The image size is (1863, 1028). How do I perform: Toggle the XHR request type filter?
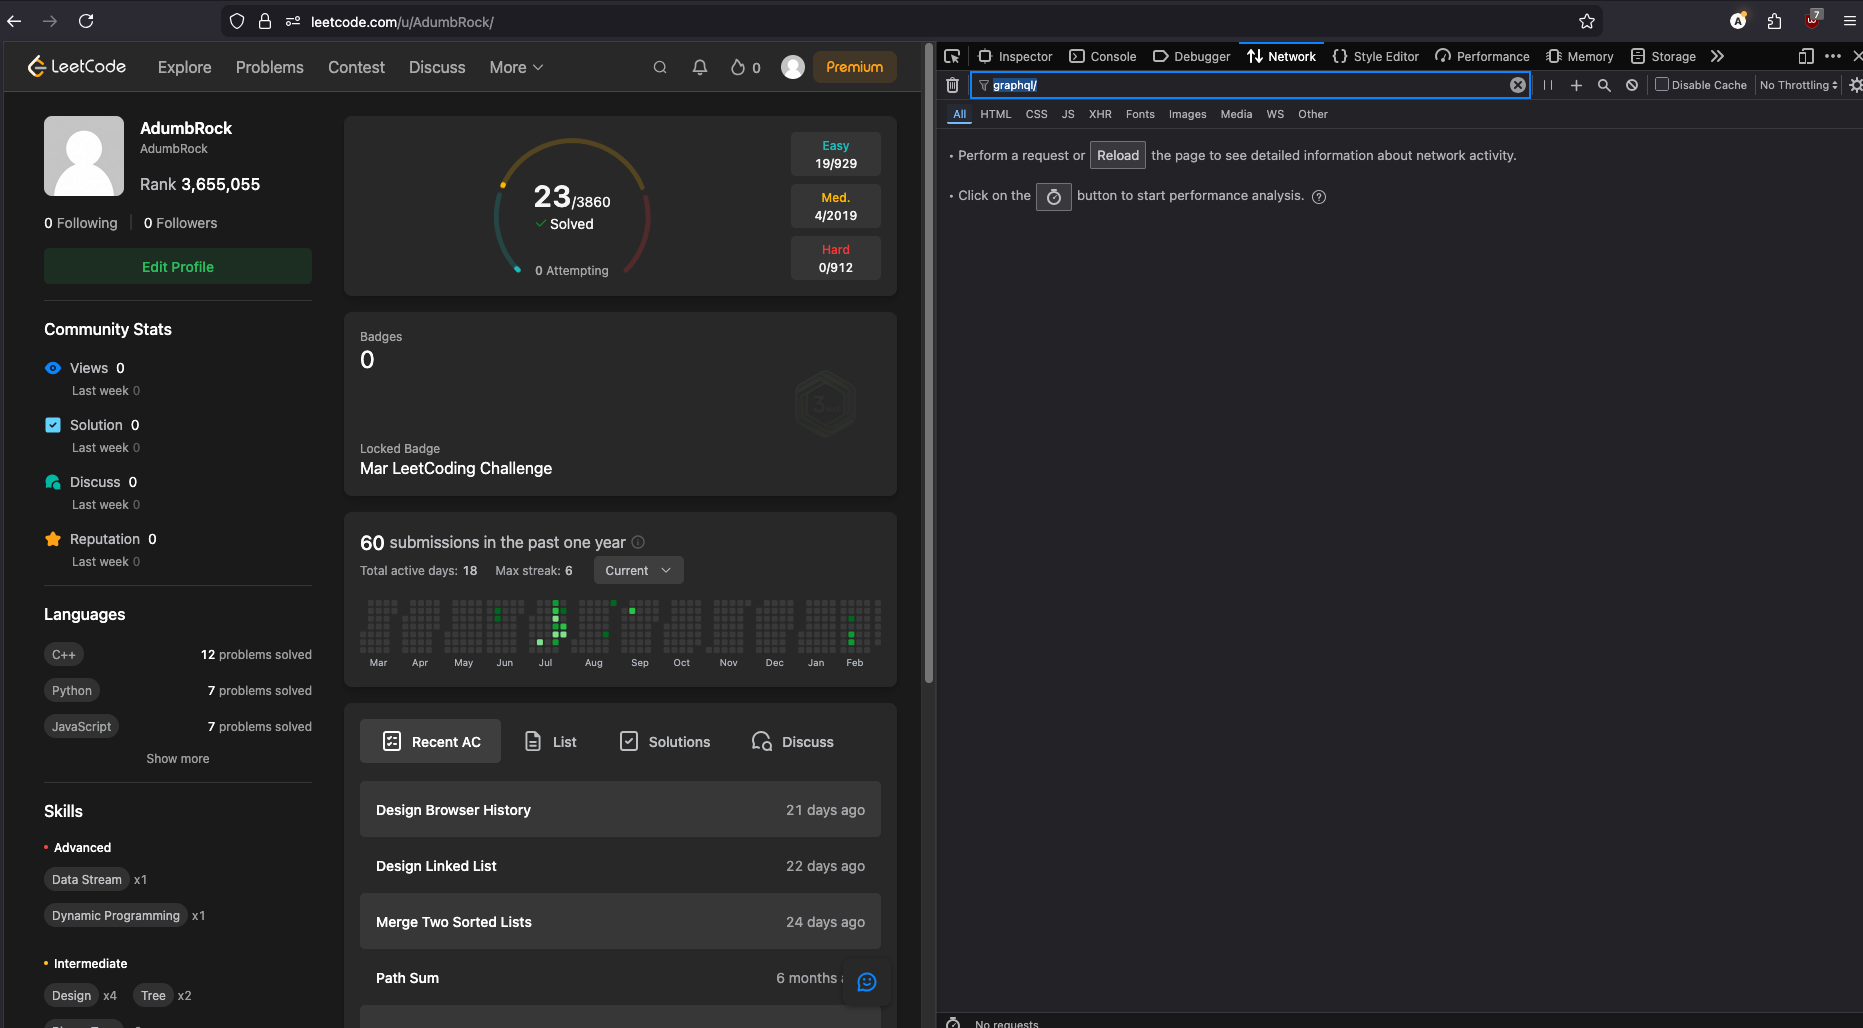pos(1100,114)
